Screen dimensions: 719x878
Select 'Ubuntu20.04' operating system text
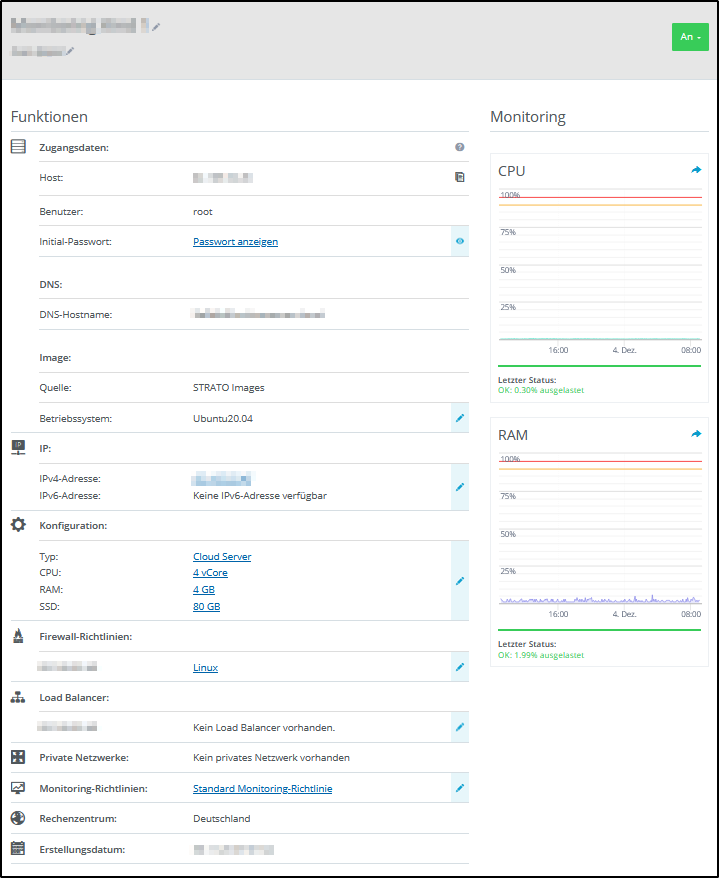pyautogui.click(x=223, y=418)
